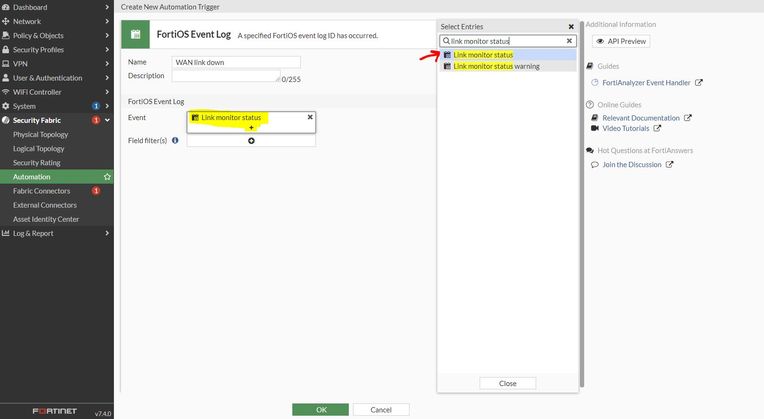This screenshot has height=419, width=764.
Task: Click the Select Entries panel scrollbar
Action: [x=582, y=205]
